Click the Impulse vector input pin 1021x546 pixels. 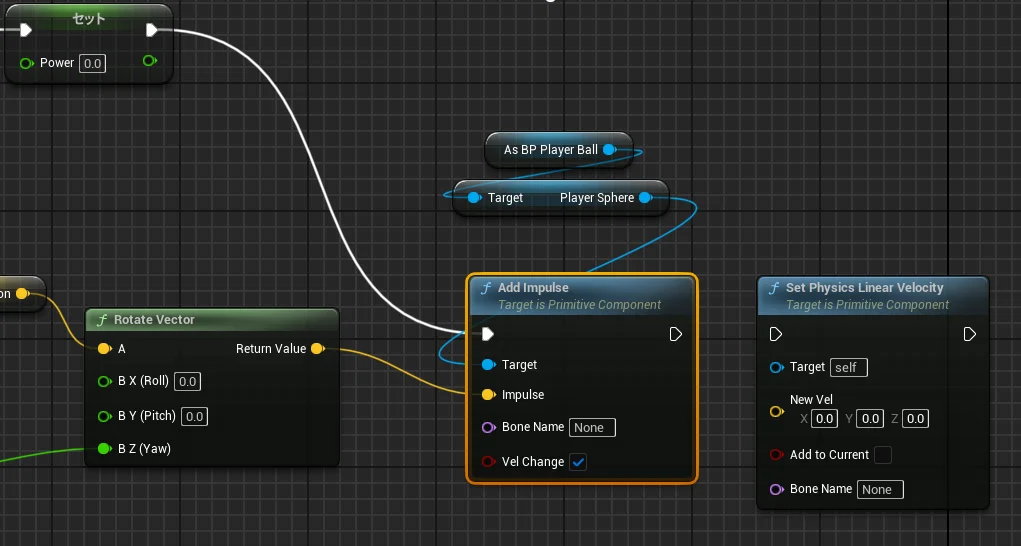[488, 395]
